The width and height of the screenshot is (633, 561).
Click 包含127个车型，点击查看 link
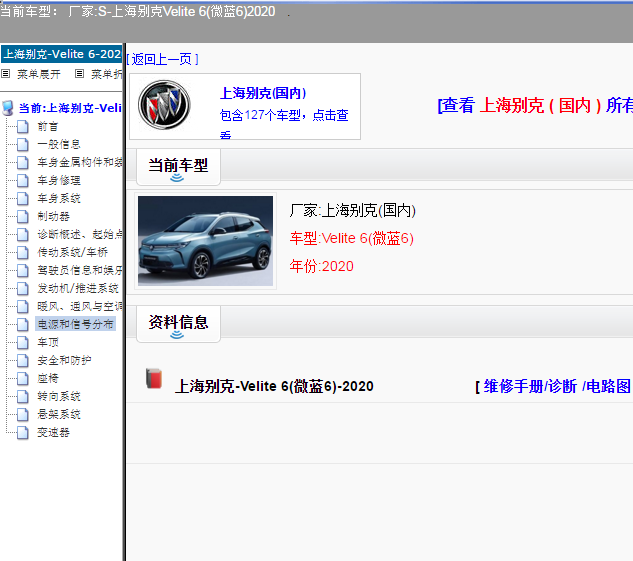[284, 124]
